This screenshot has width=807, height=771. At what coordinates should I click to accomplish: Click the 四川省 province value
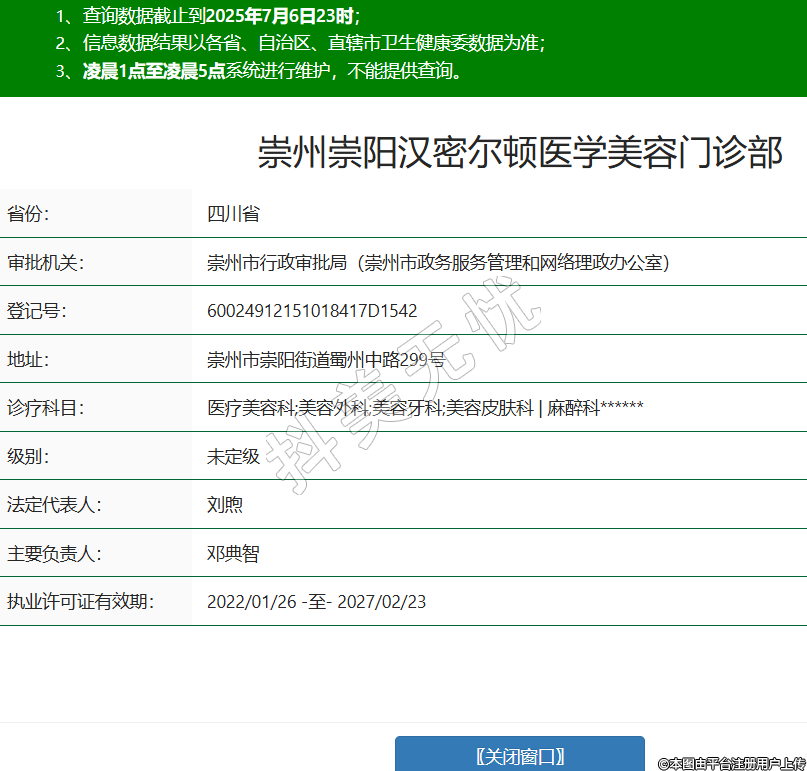pos(233,214)
